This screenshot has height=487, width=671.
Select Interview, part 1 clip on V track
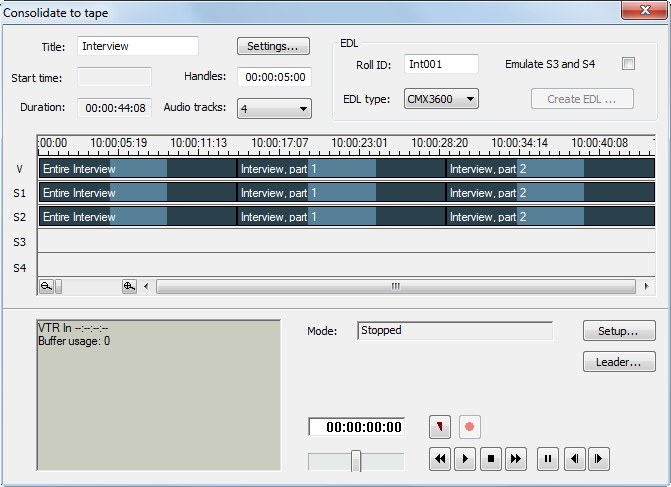[x=341, y=169]
